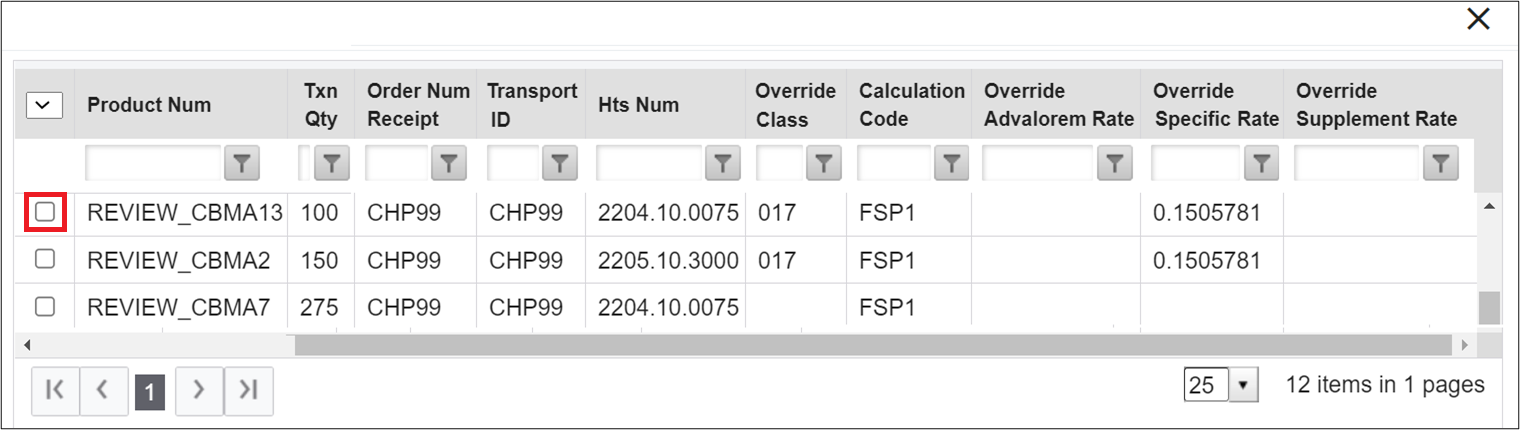Click the Override Specific Rate filter icon
1520x430 pixels.
[1263, 163]
